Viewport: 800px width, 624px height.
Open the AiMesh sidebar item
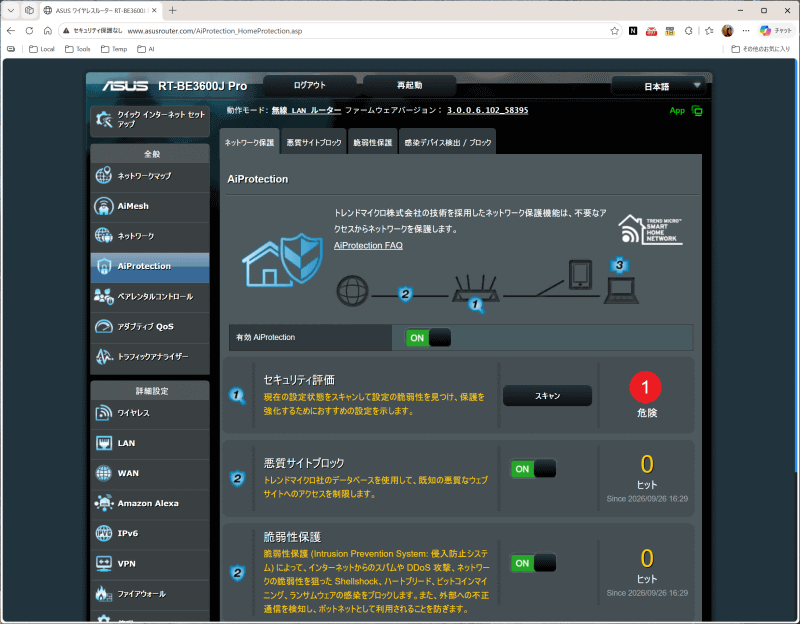[150, 206]
